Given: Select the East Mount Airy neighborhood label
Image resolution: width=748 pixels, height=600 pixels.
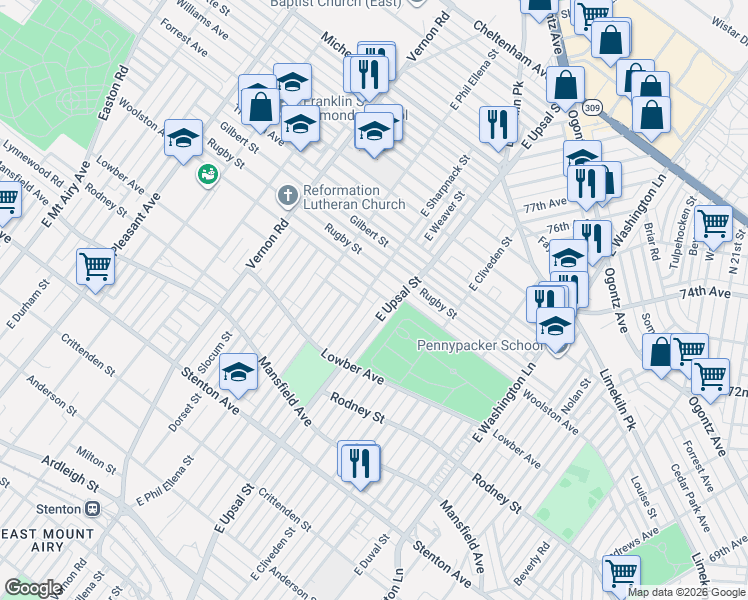Looking at the screenshot, I should pyautogui.click(x=47, y=540).
